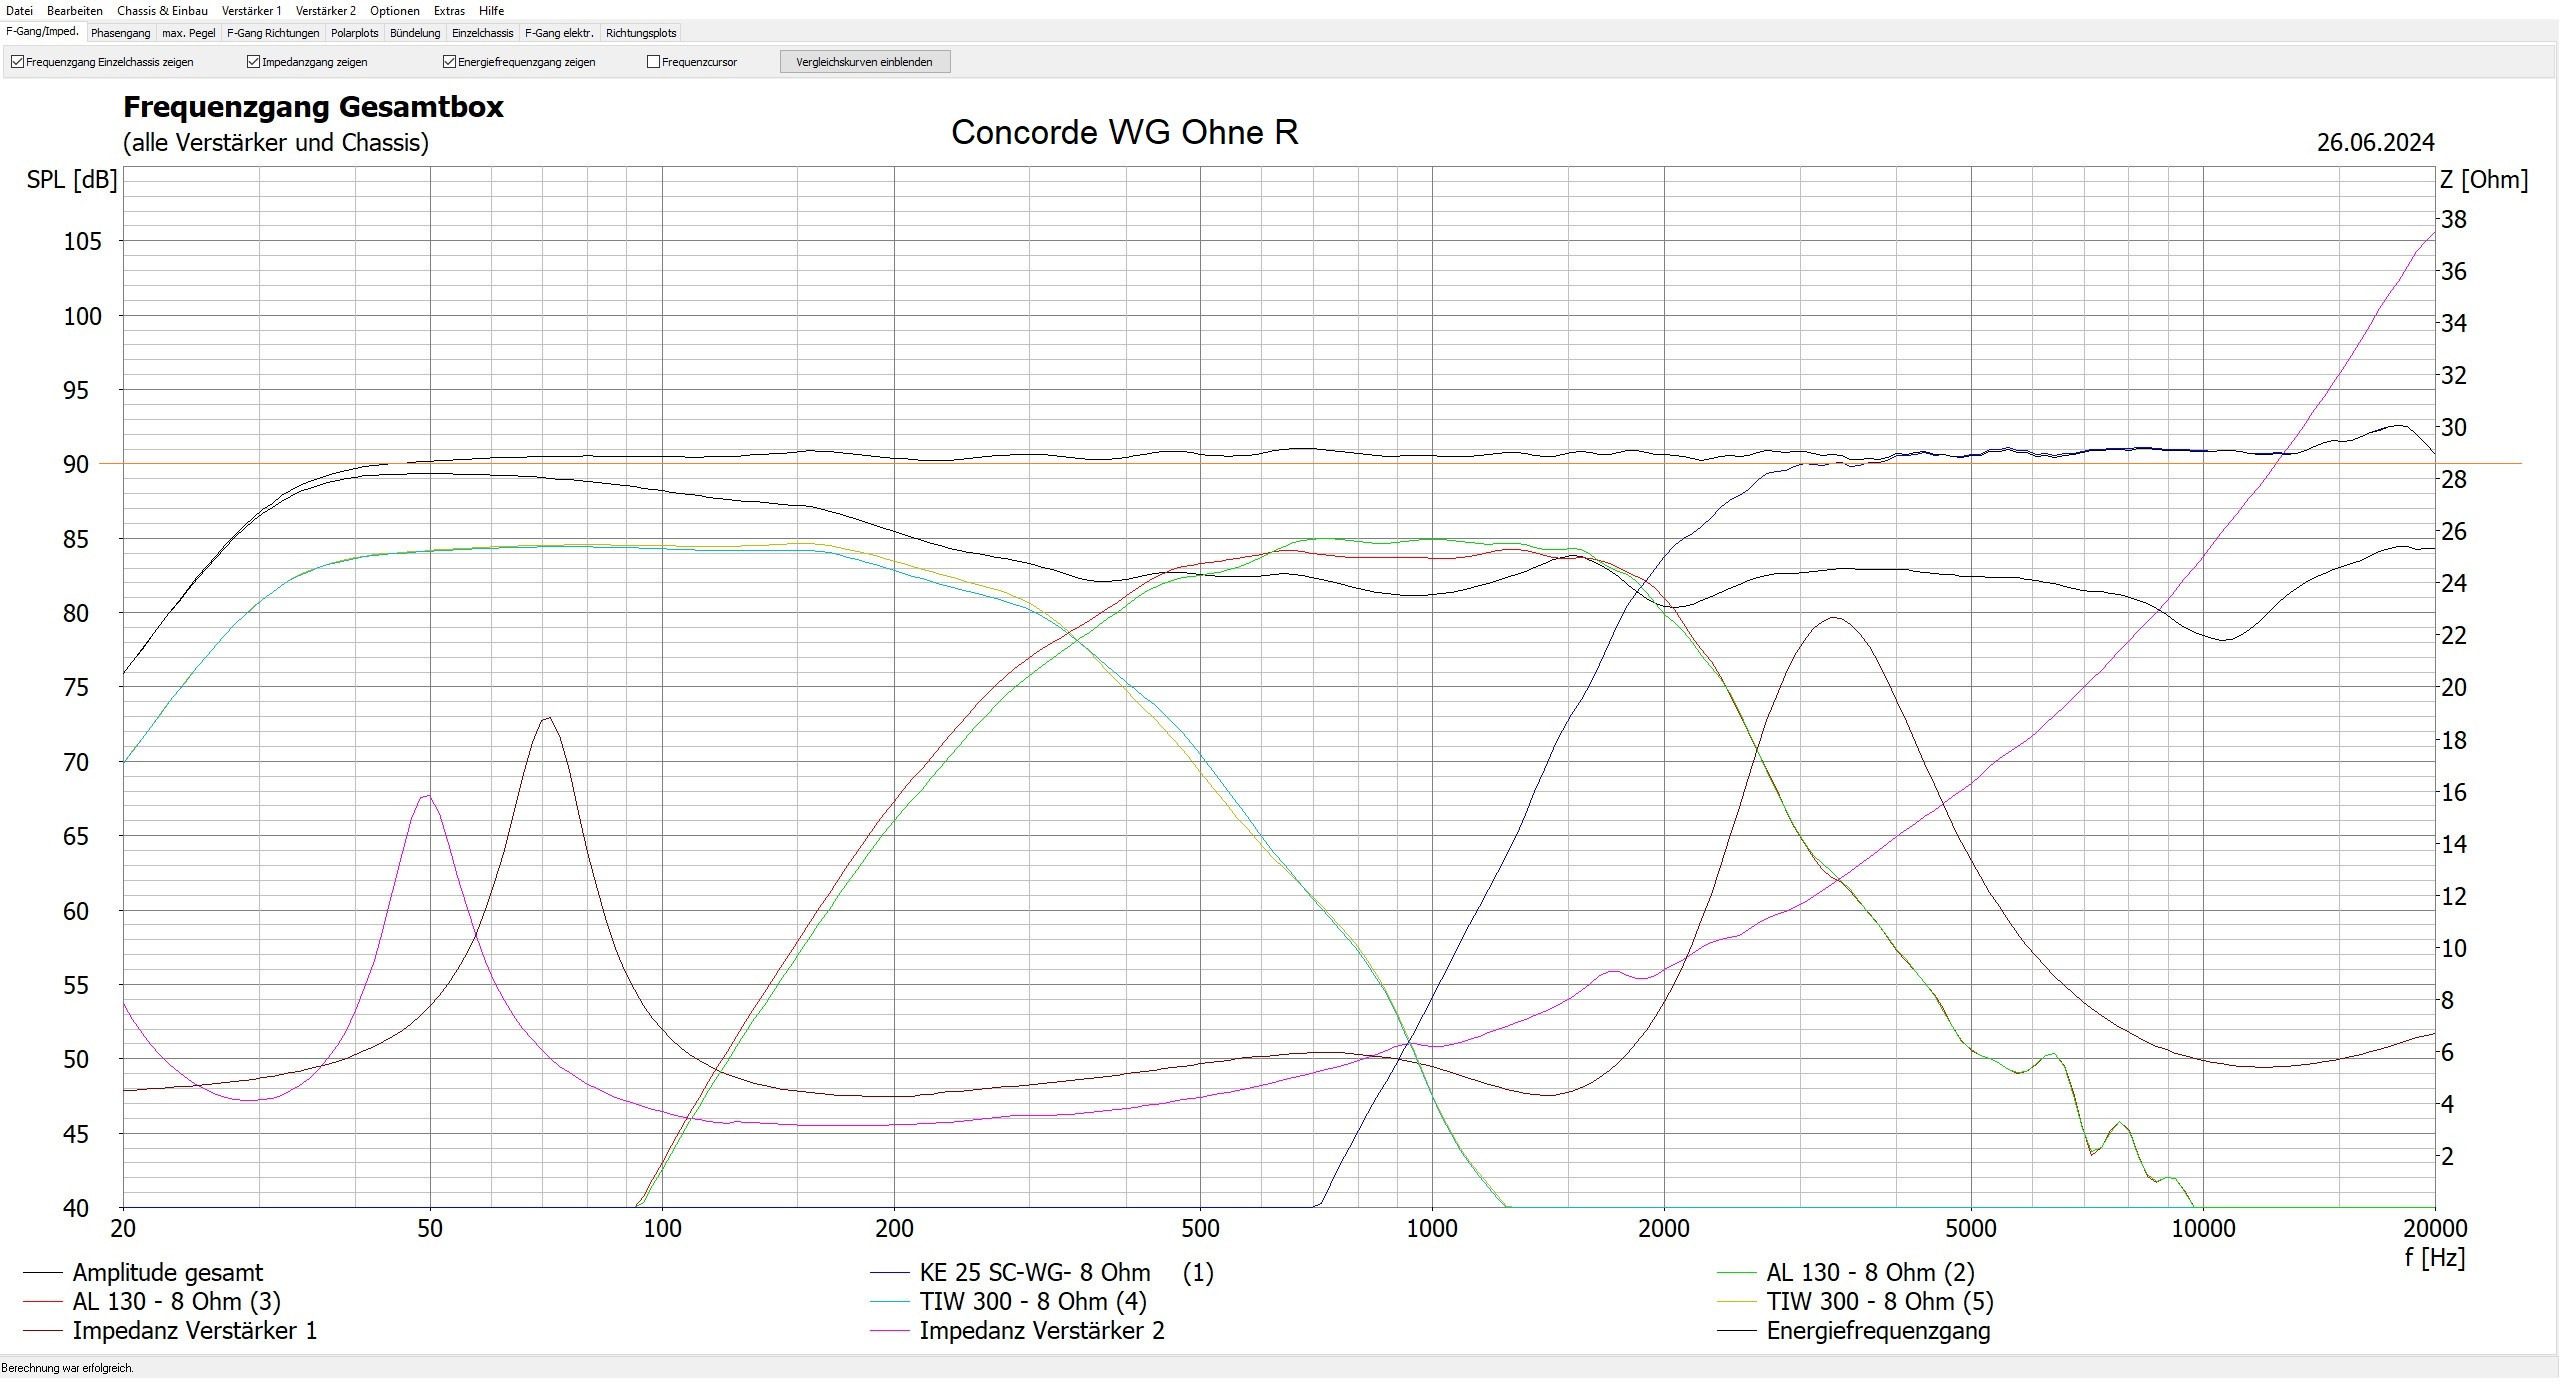This screenshot has width=2560, height=1400.
Task: Open the Richtungsplots tab
Action: pyautogui.click(x=640, y=33)
